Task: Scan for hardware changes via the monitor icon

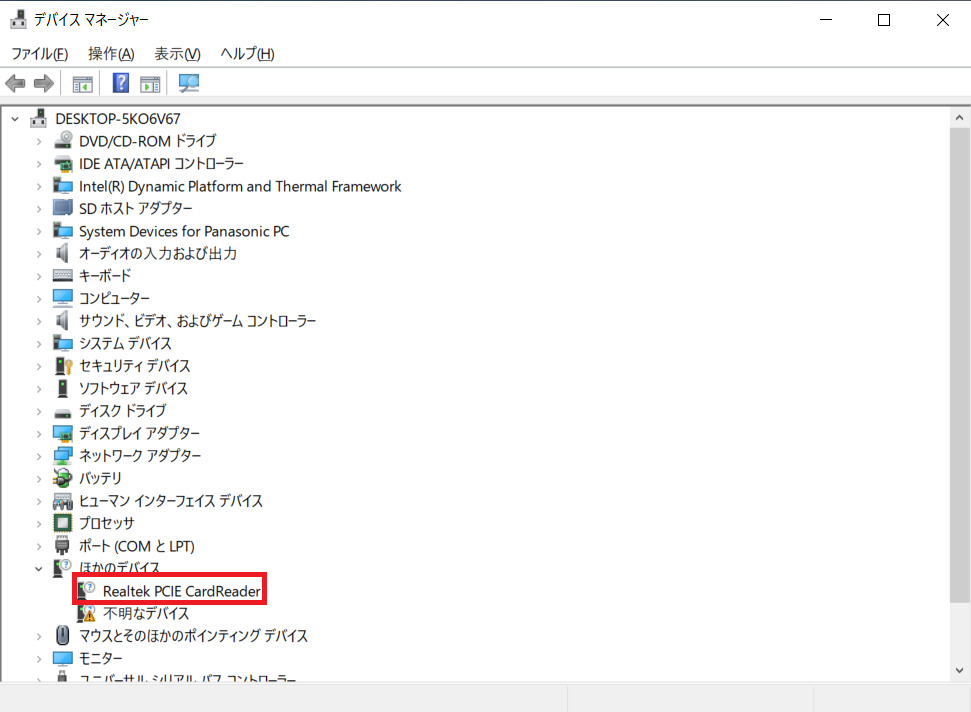Action: (188, 83)
